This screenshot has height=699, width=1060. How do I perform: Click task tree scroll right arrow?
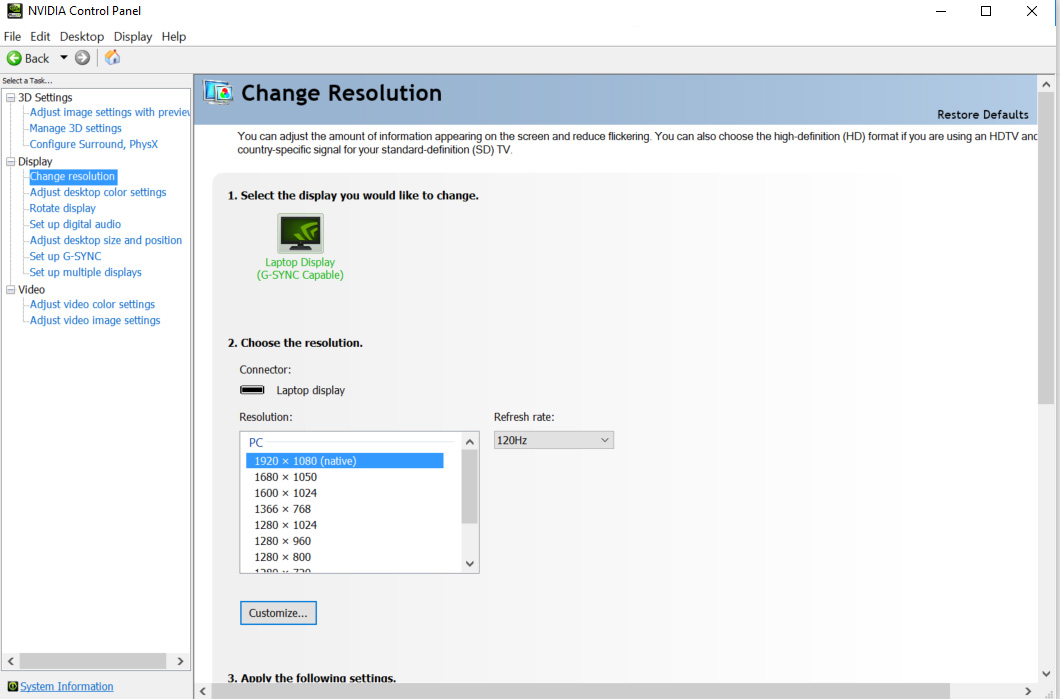(180, 661)
